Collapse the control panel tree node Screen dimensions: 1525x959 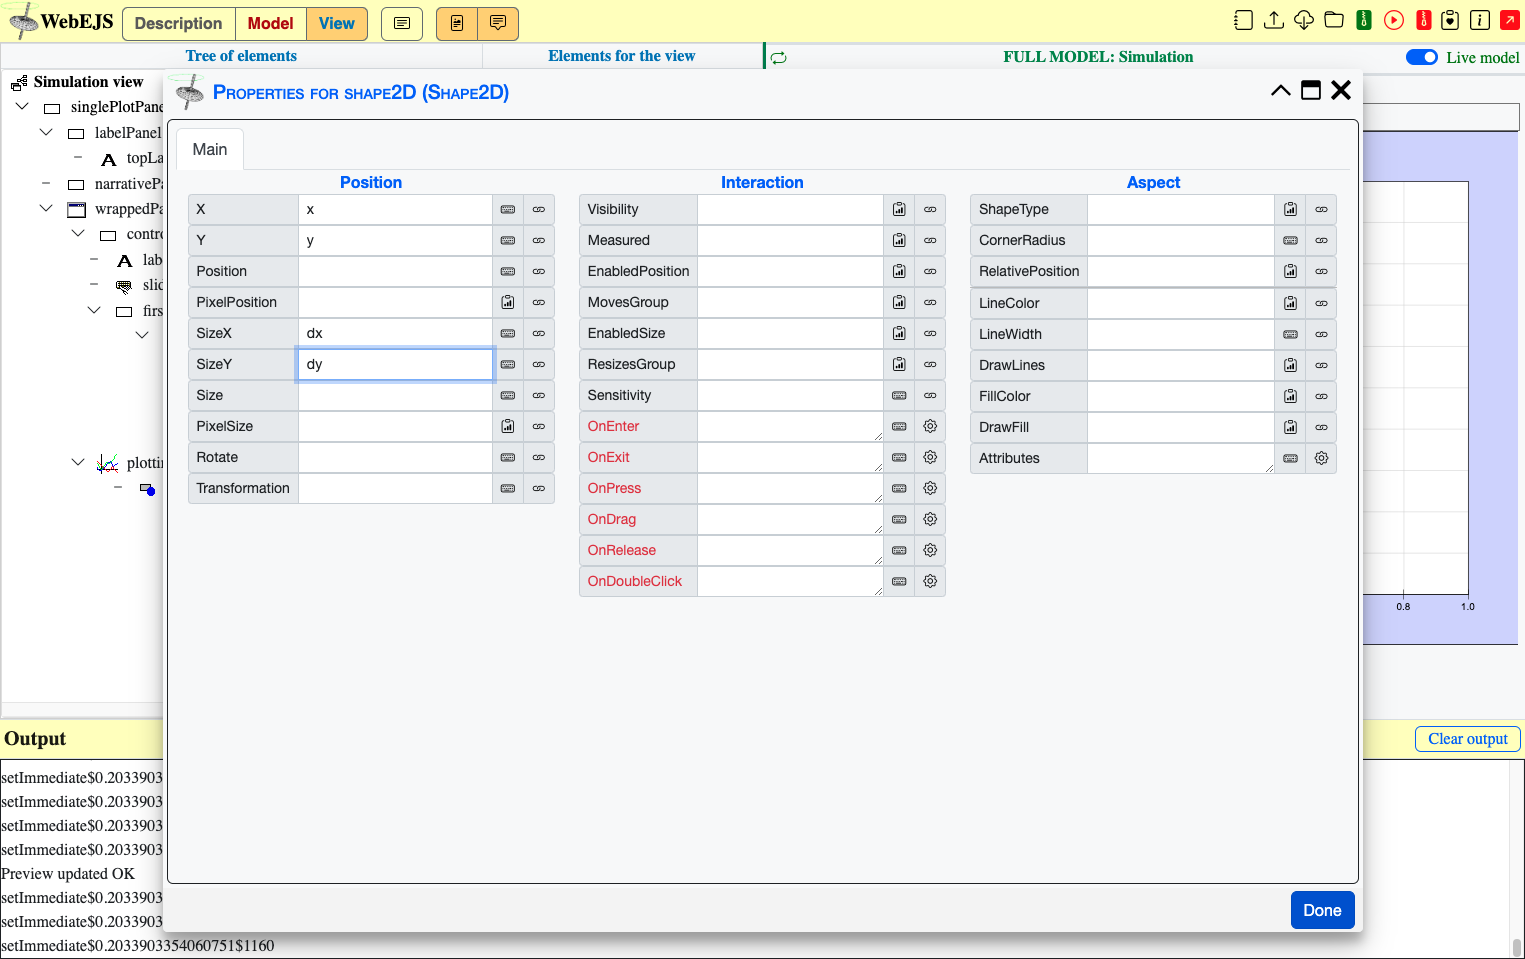coord(78,233)
